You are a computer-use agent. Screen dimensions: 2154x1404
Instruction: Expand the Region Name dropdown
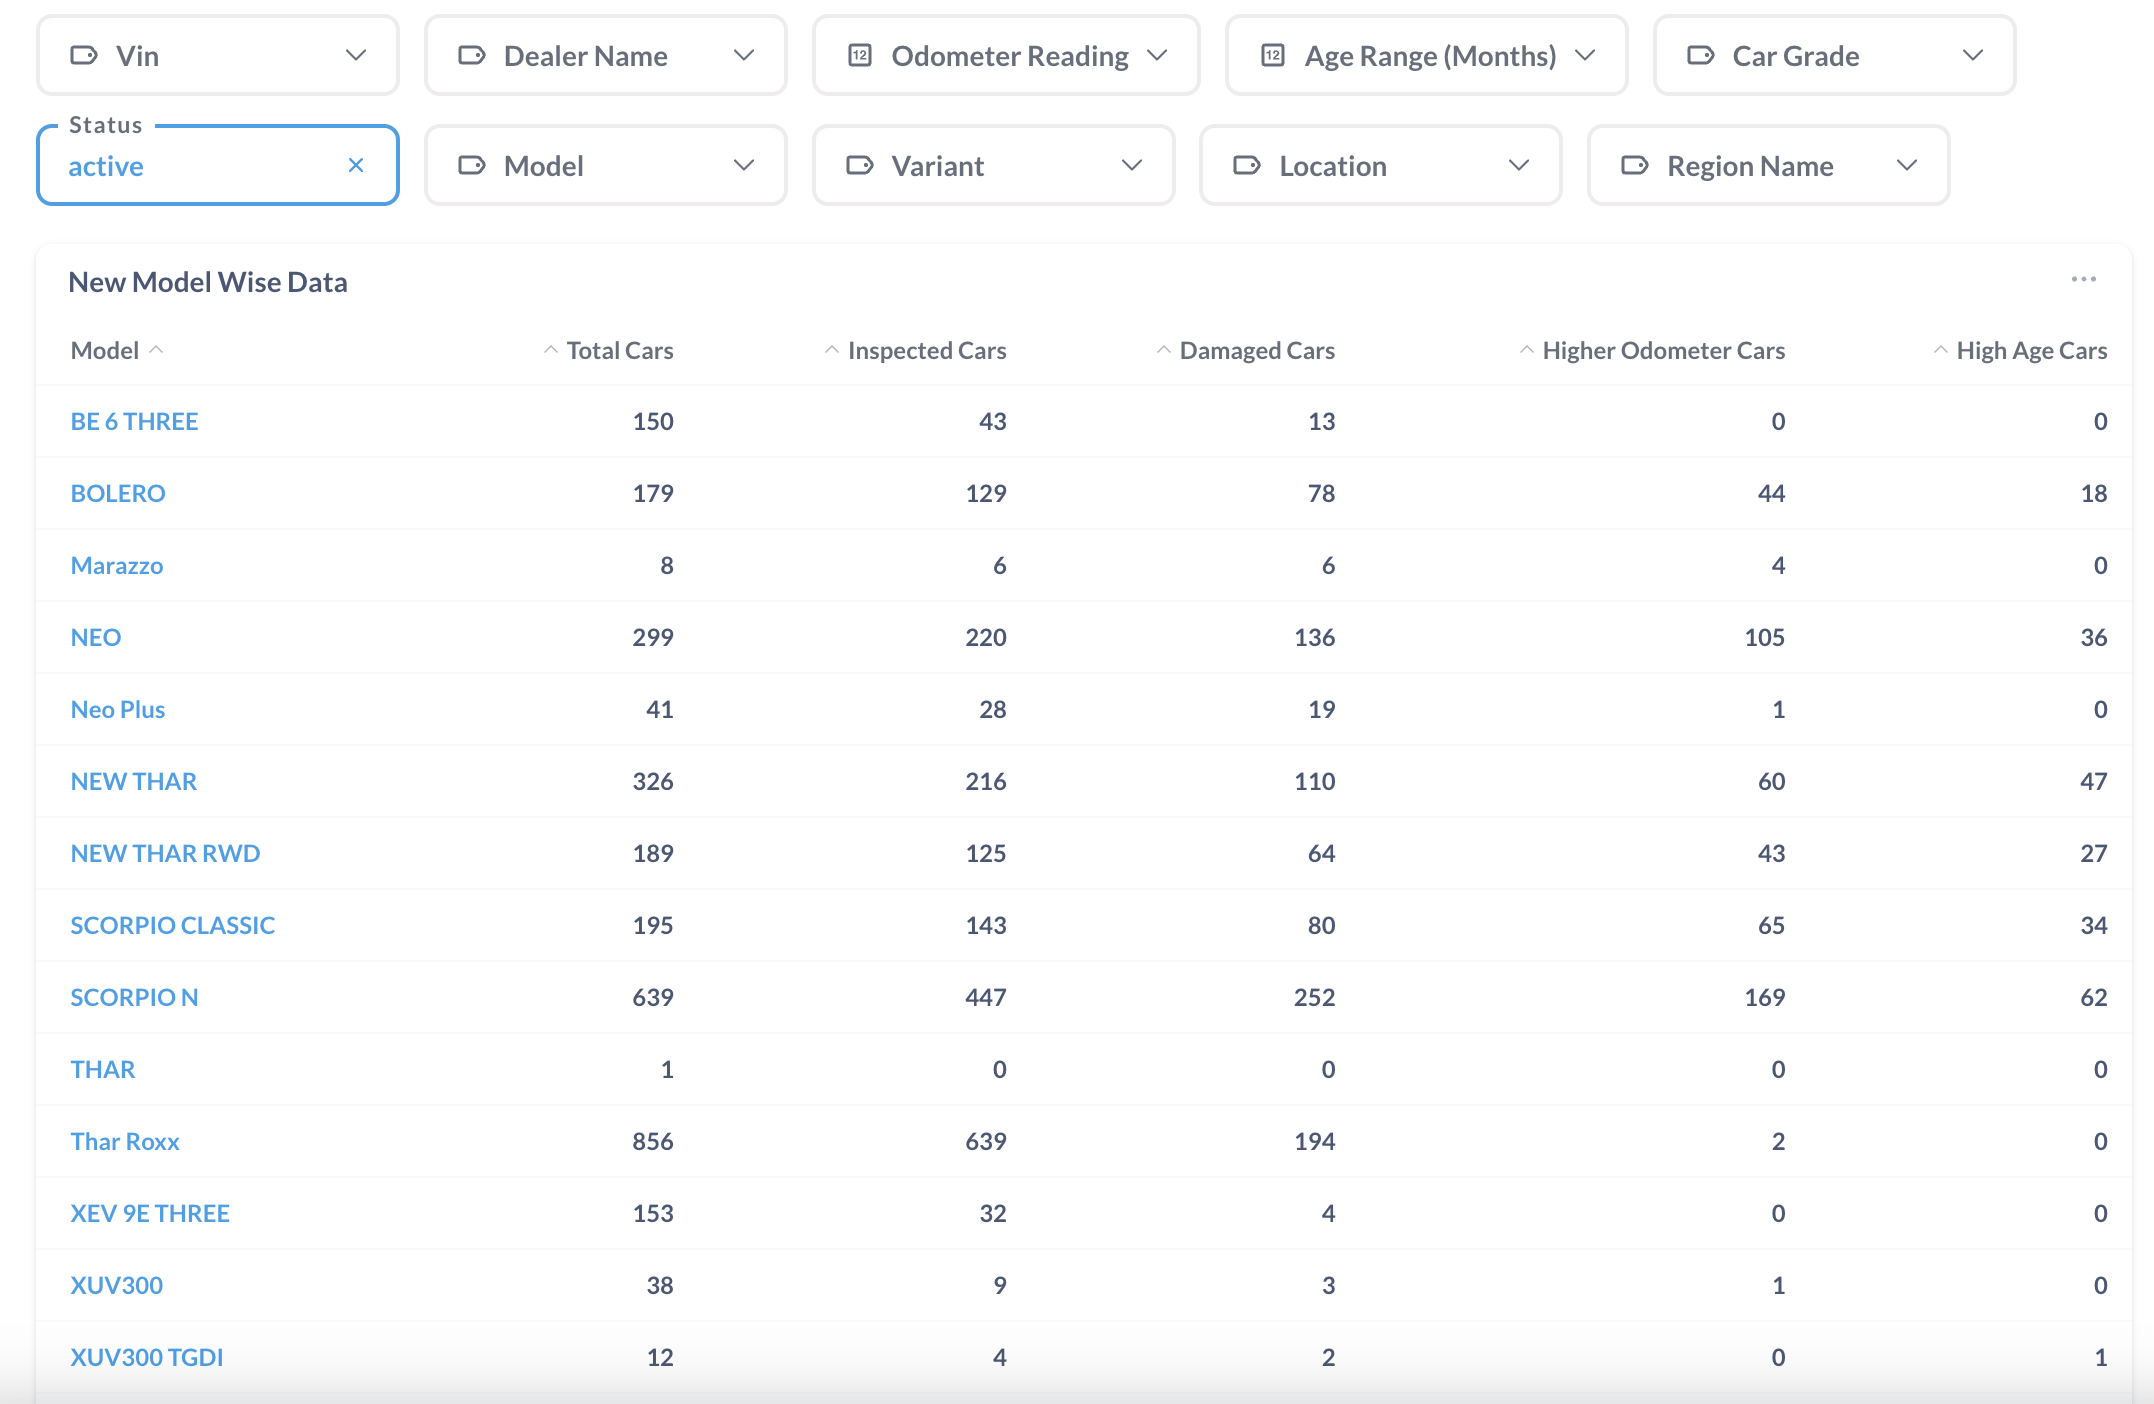(1908, 163)
